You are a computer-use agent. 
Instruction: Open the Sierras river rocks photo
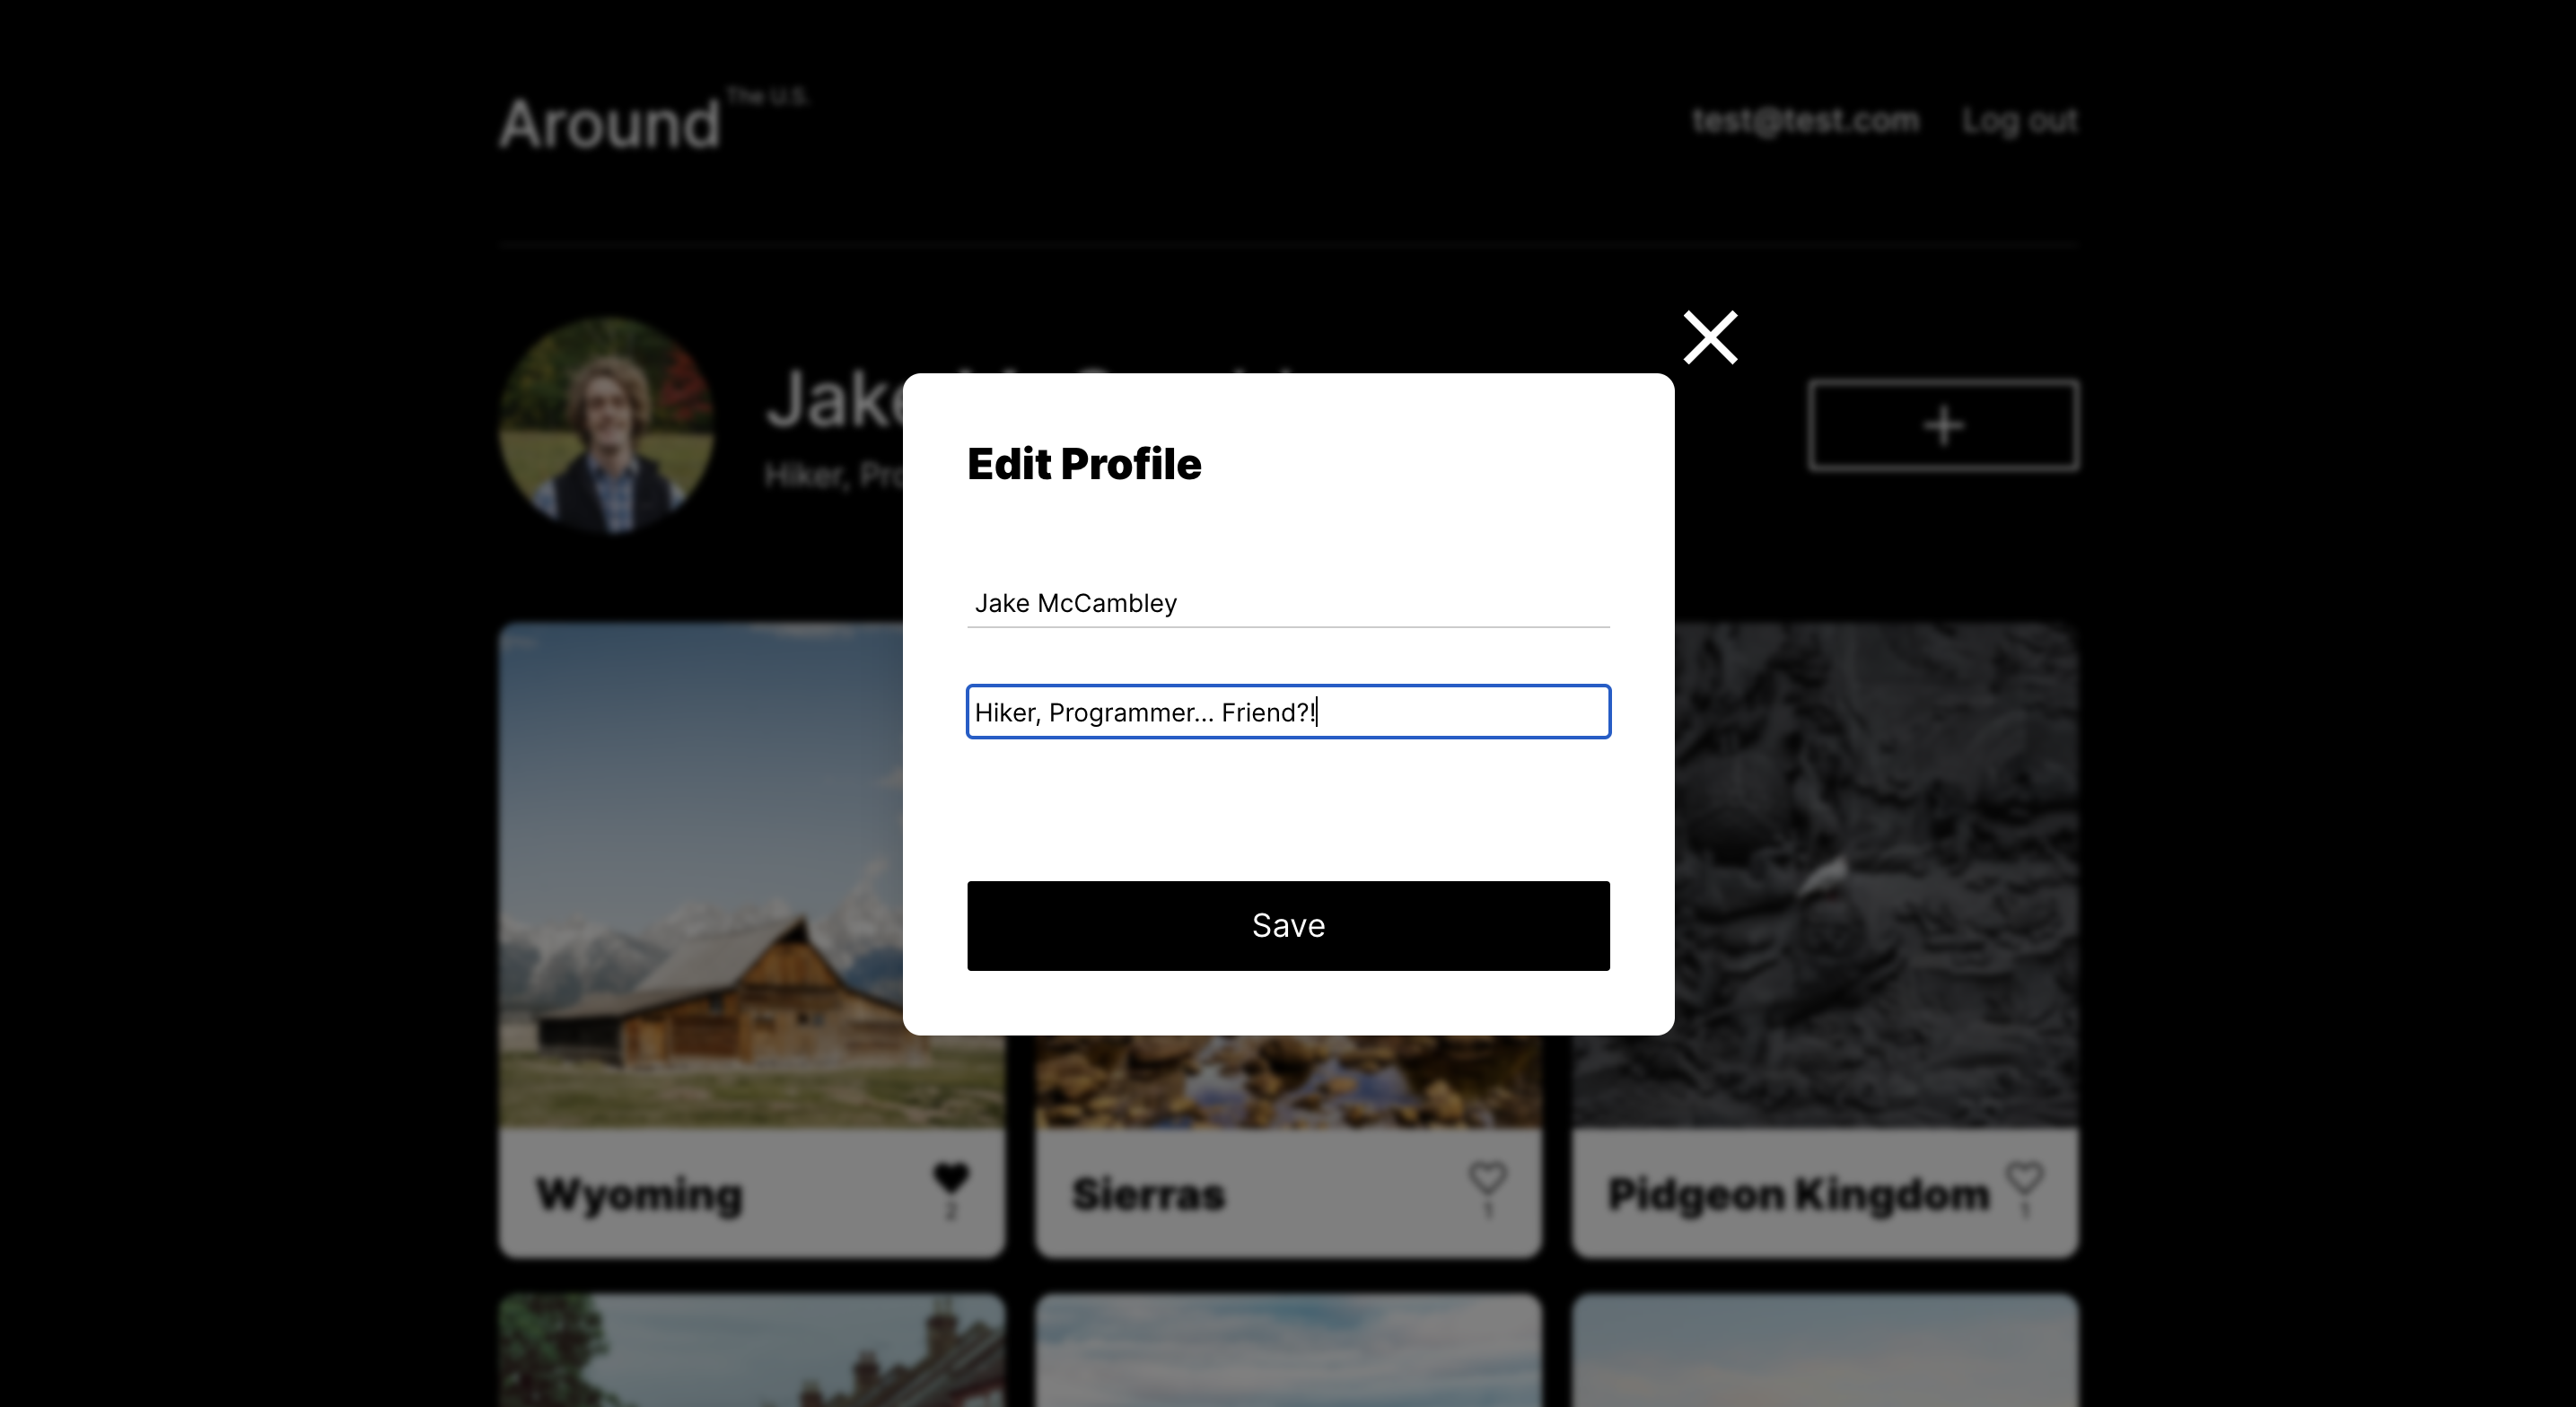[1288, 1081]
